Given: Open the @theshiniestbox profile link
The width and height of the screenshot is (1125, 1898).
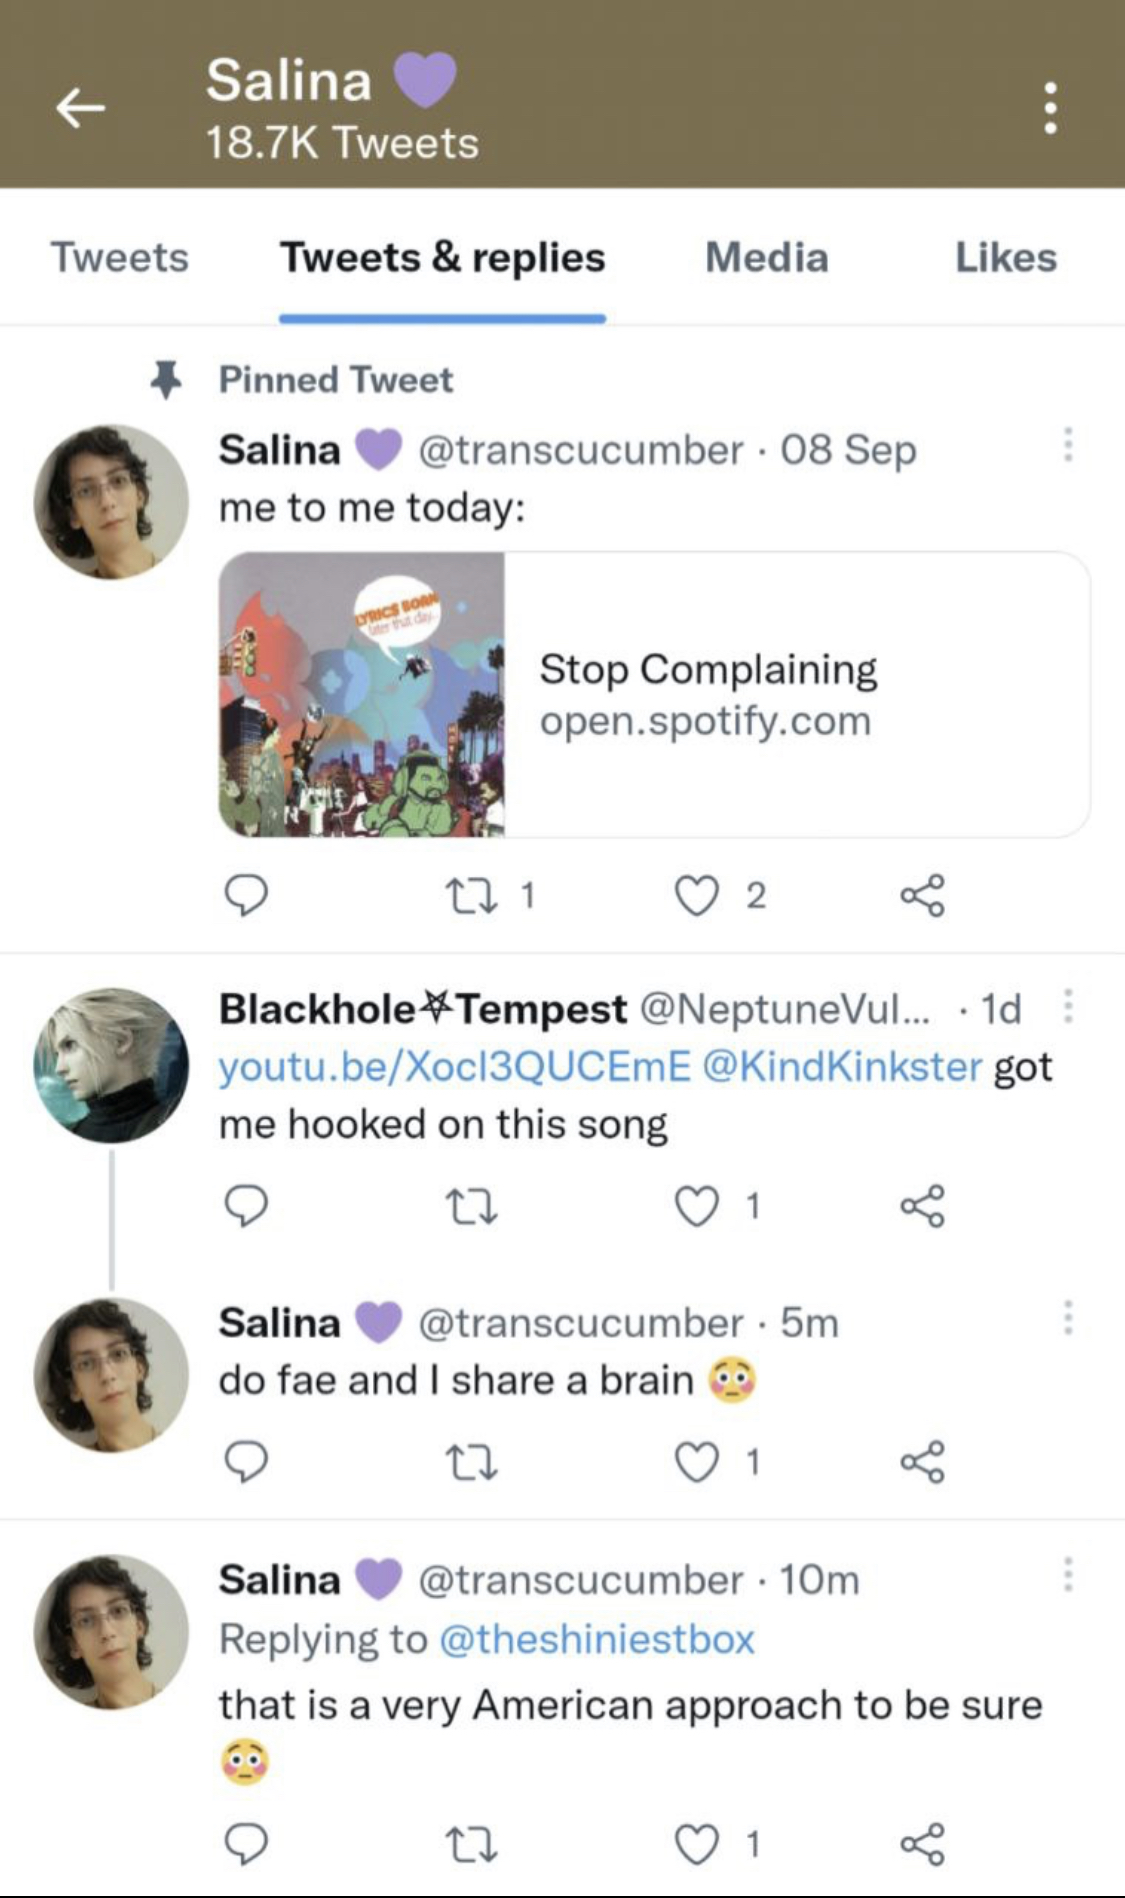Looking at the screenshot, I should 597,1639.
